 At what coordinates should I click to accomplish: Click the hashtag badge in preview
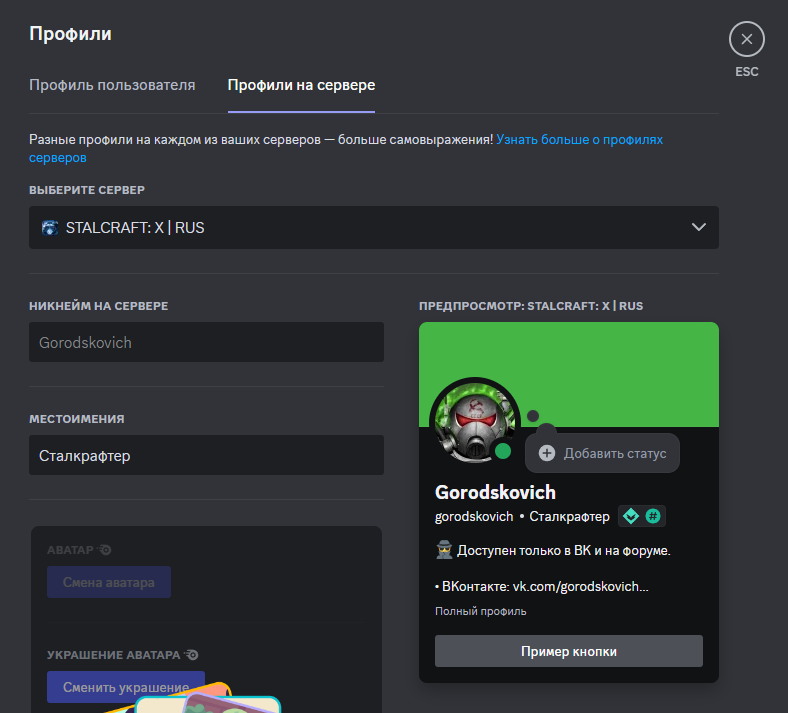click(x=652, y=516)
